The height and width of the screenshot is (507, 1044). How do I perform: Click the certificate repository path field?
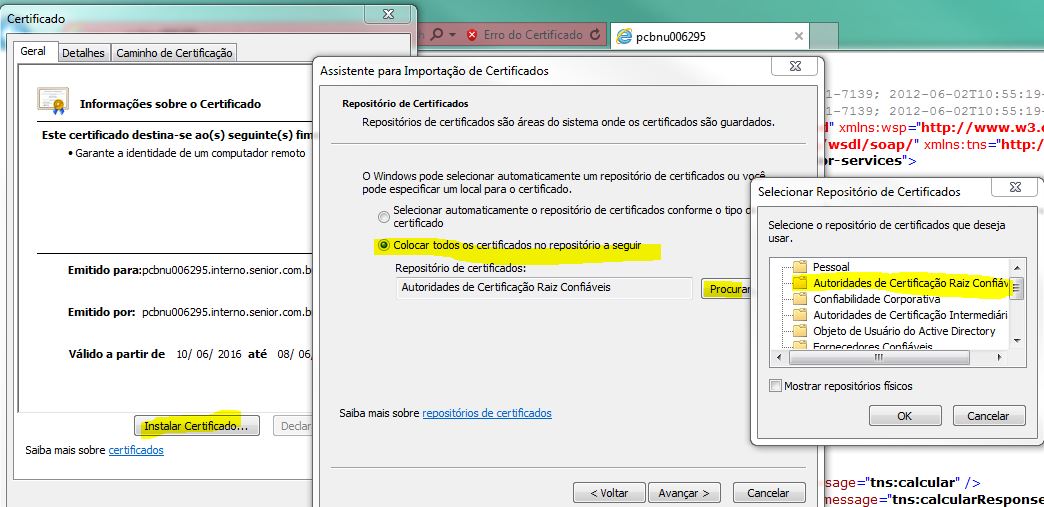544,288
